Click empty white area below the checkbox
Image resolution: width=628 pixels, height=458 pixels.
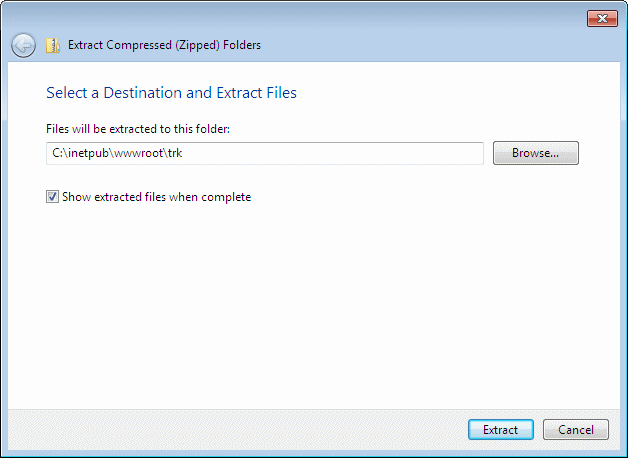(314, 304)
